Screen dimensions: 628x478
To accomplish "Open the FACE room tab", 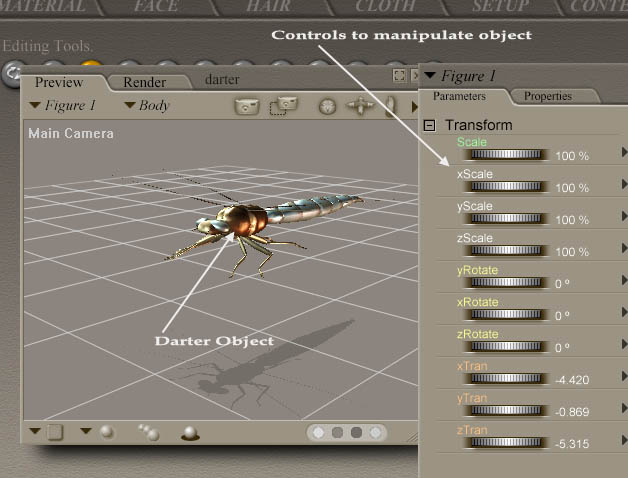I will tap(156, 6).
